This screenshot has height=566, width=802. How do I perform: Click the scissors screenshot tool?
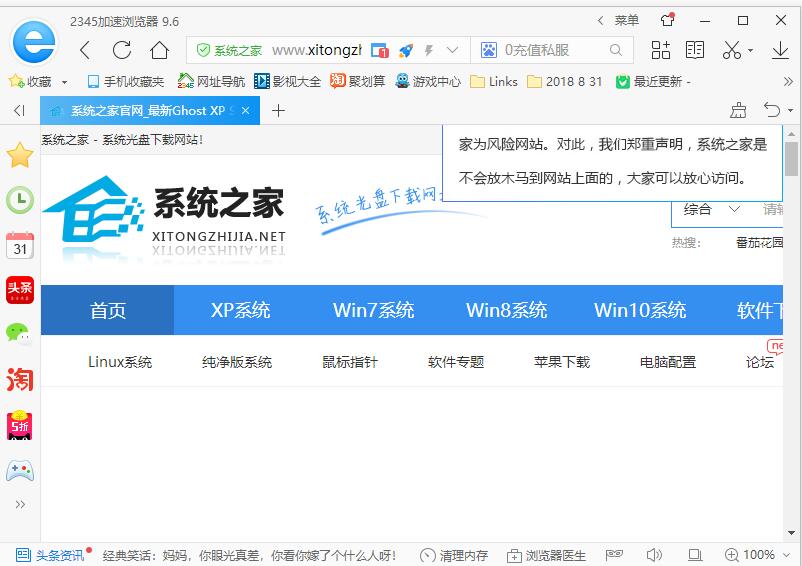tap(732, 50)
